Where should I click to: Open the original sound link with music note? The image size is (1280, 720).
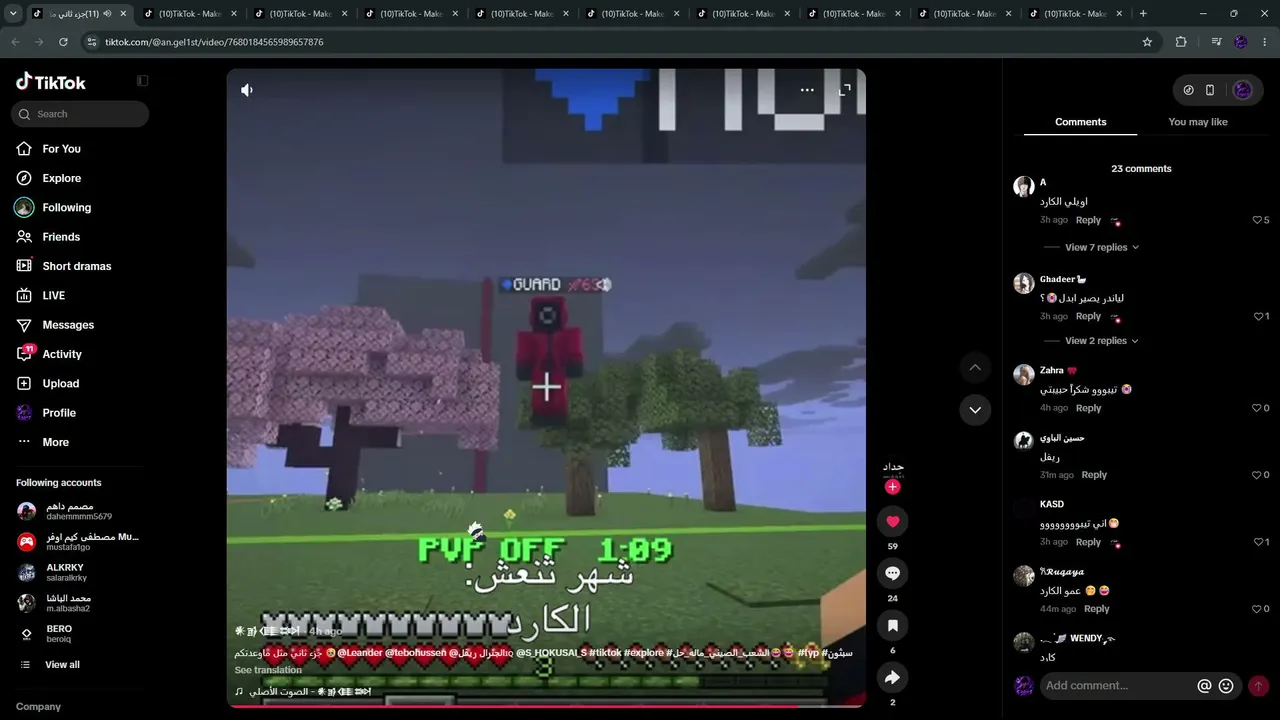303,692
